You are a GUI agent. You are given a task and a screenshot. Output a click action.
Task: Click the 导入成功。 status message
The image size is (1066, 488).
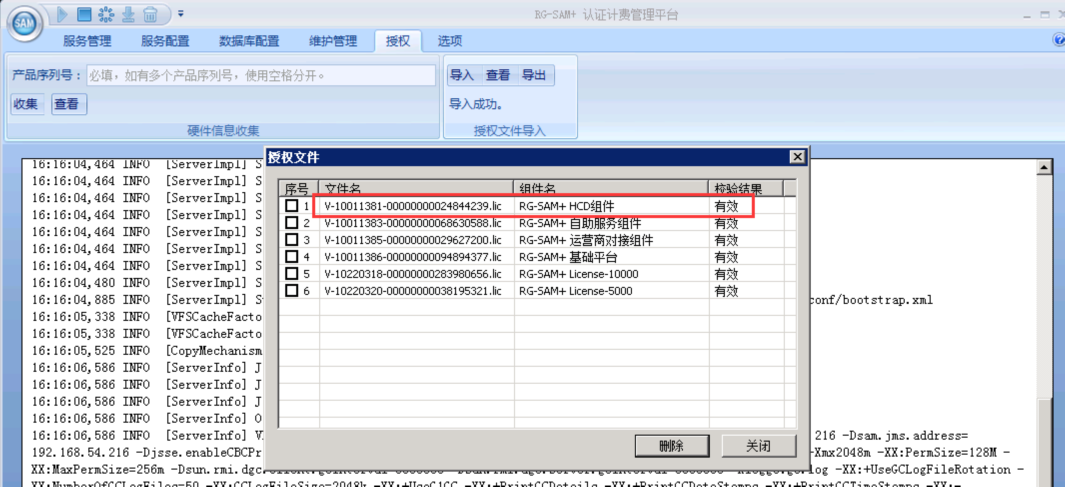(x=476, y=104)
